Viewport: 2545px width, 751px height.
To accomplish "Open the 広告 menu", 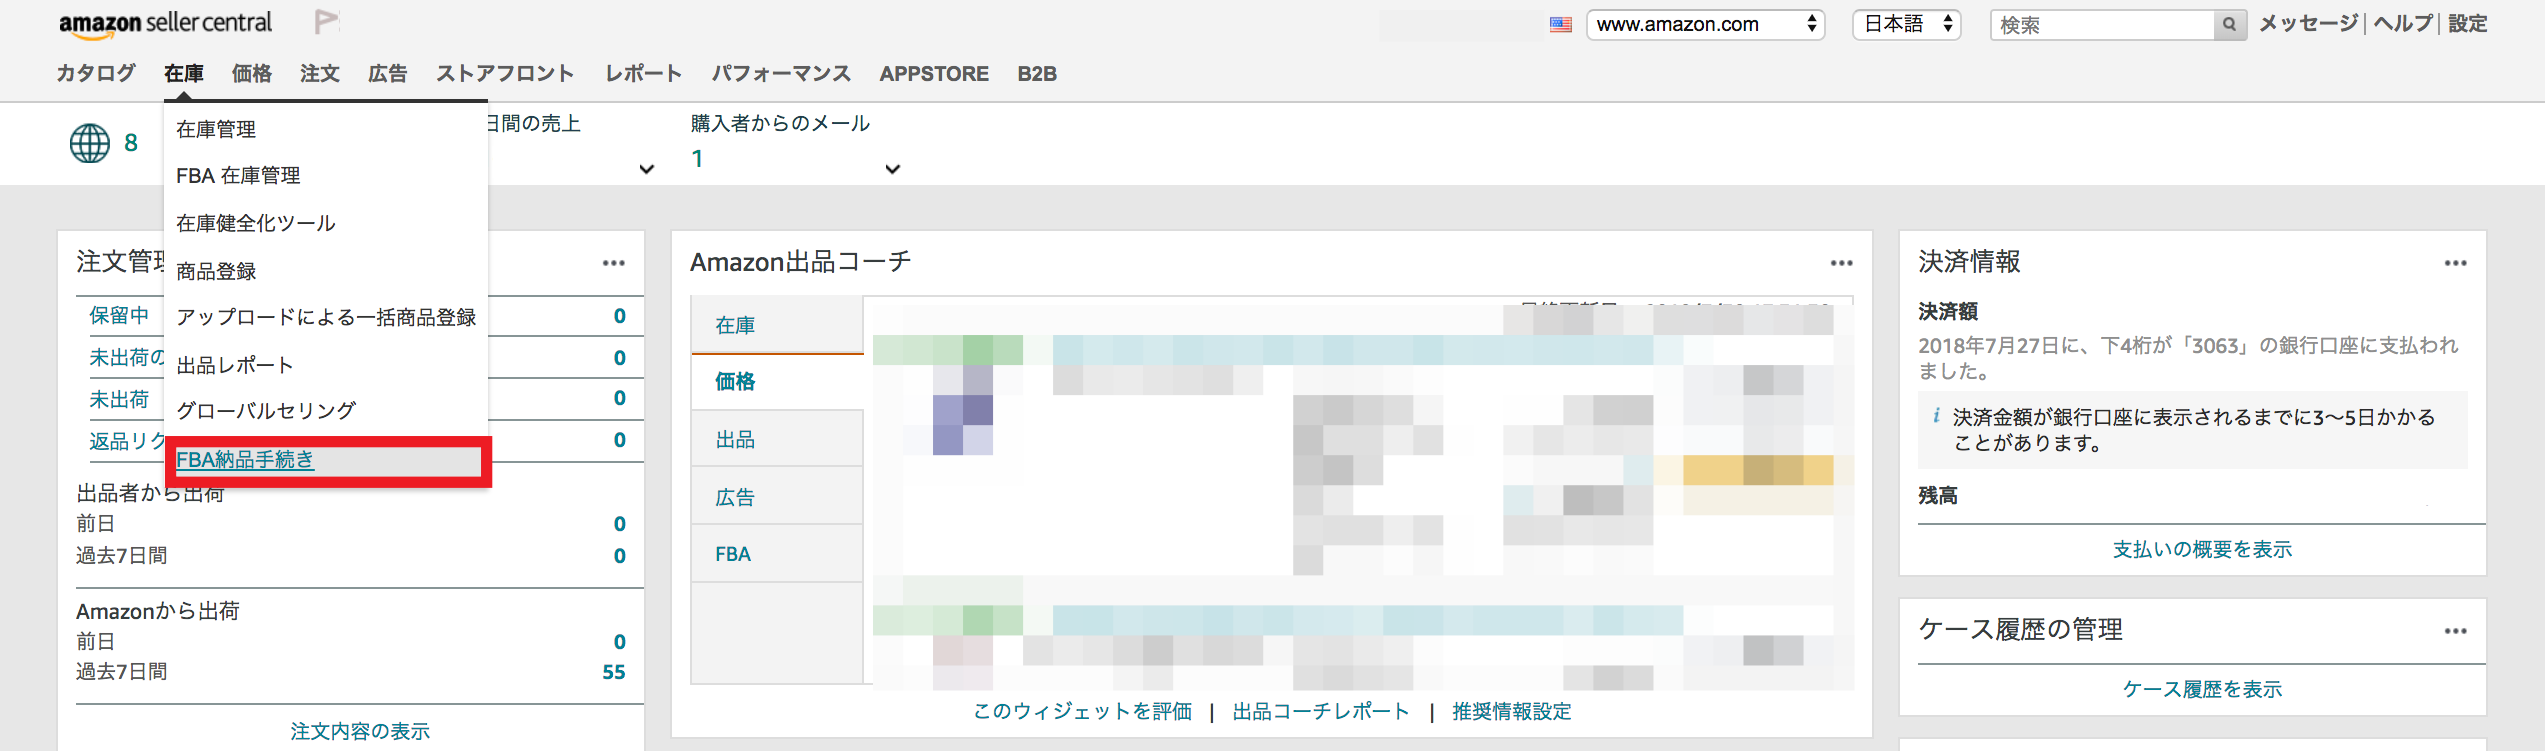I will coord(388,73).
